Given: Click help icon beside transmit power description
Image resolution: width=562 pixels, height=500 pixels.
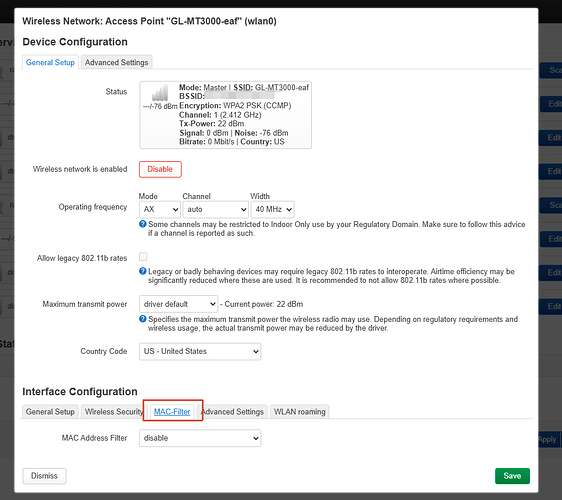Looking at the screenshot, I should point(143,319).
